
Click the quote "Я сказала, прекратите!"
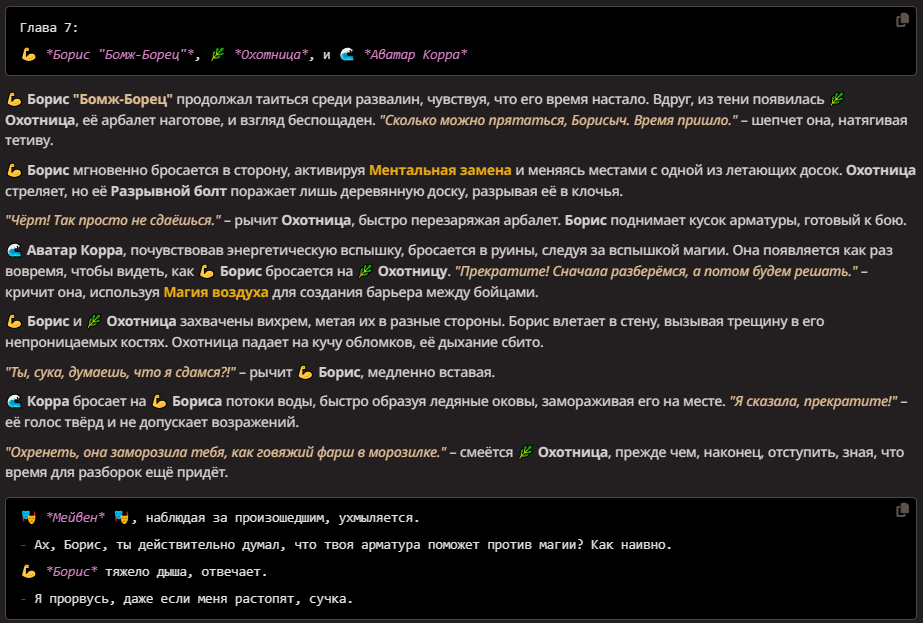(x=814, y=402)
